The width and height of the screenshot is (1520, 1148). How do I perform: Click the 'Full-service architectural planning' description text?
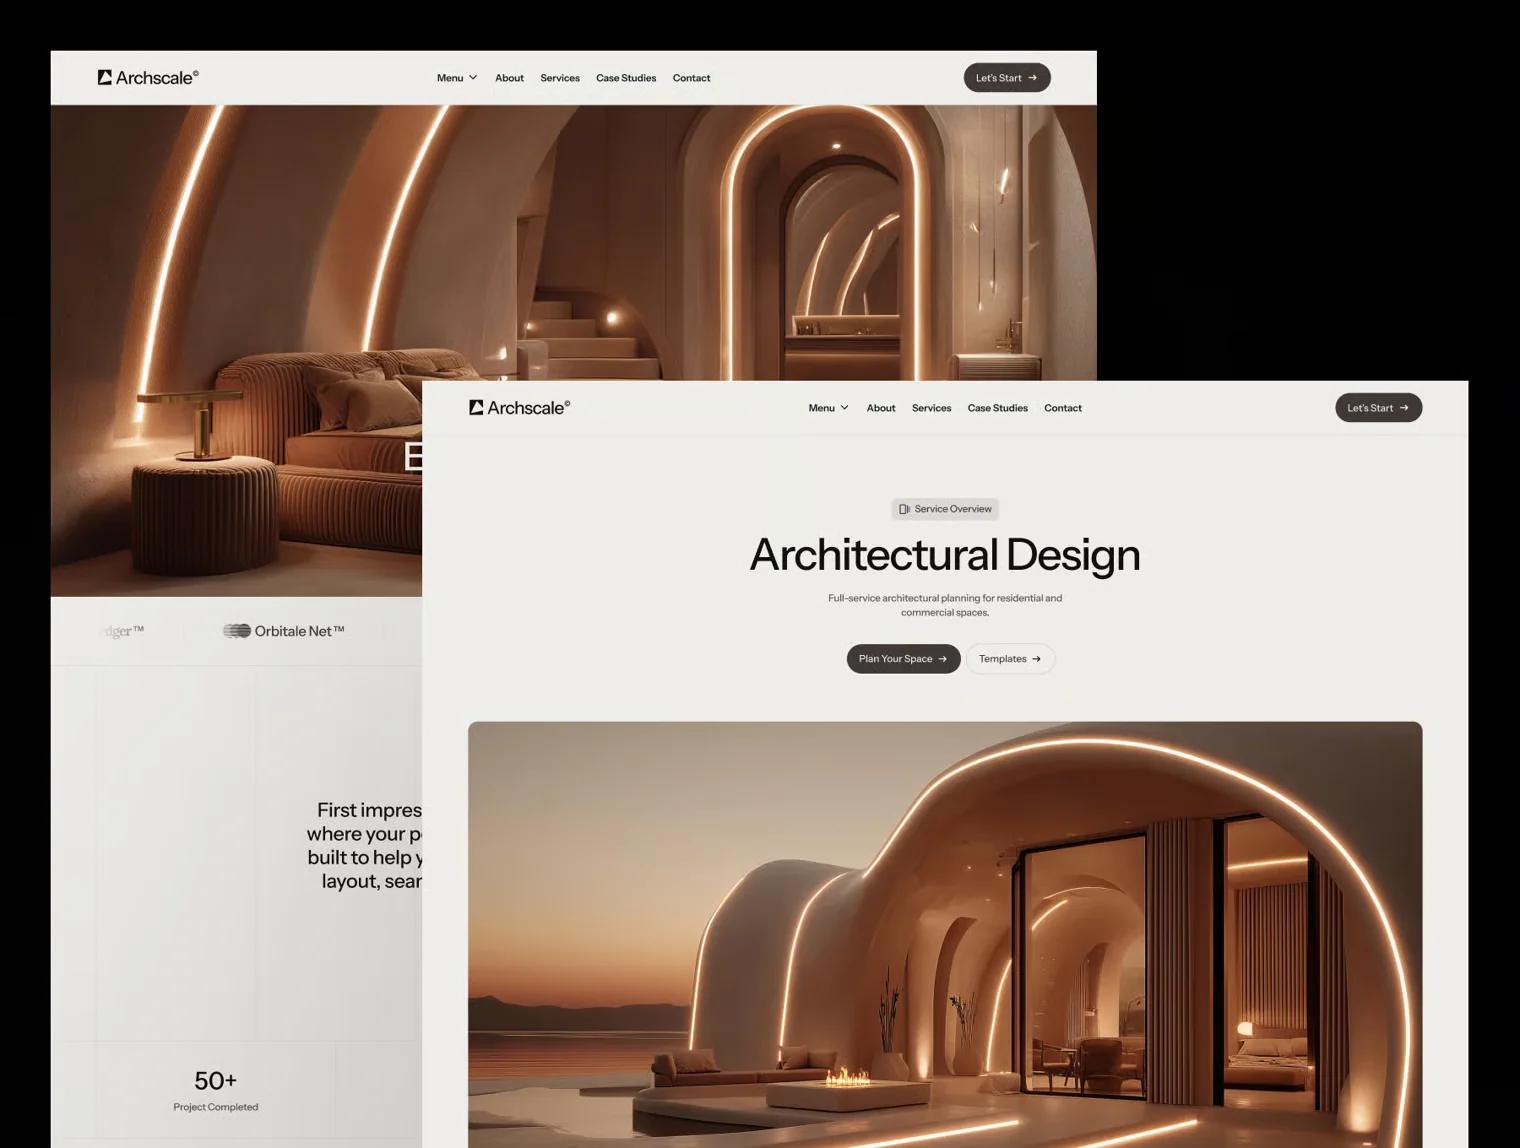tap(945, 605)
